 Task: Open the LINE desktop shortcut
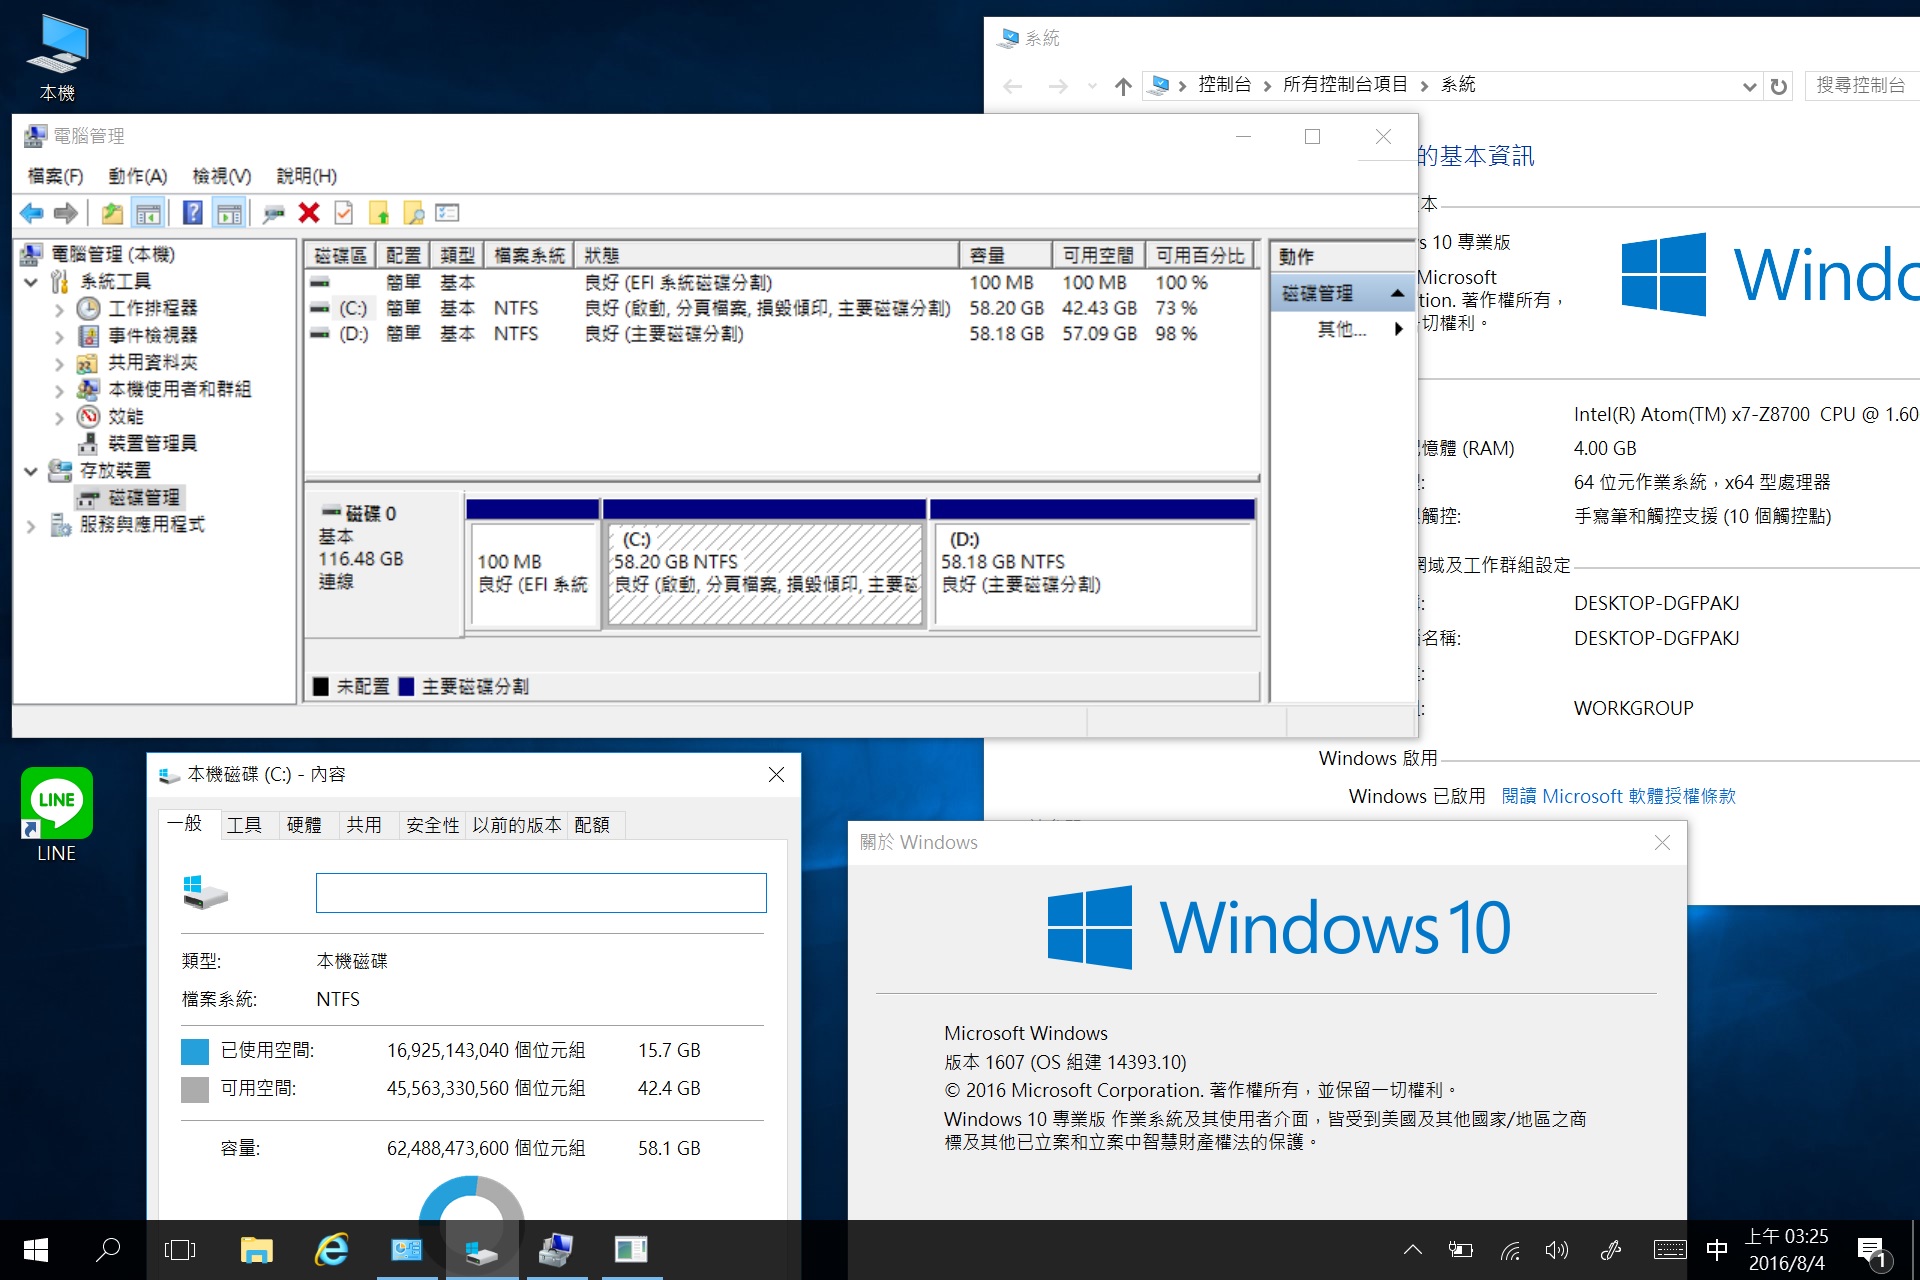click(57, 815)
